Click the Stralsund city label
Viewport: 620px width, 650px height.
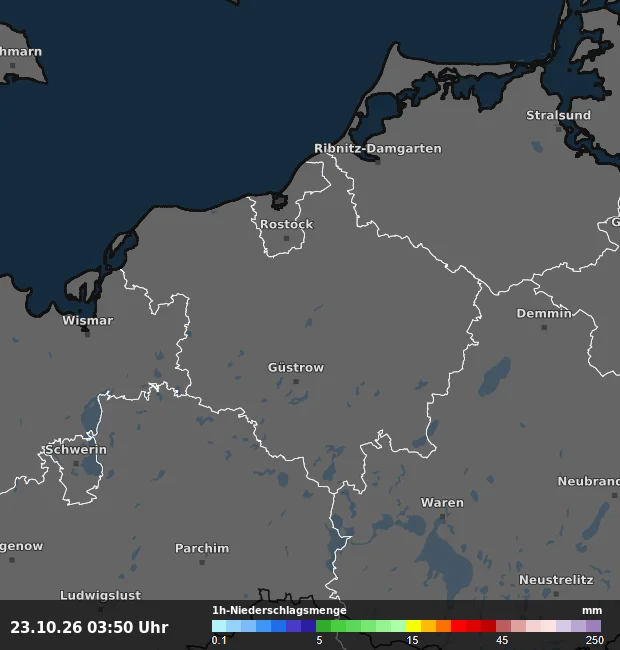pos(558,115)
